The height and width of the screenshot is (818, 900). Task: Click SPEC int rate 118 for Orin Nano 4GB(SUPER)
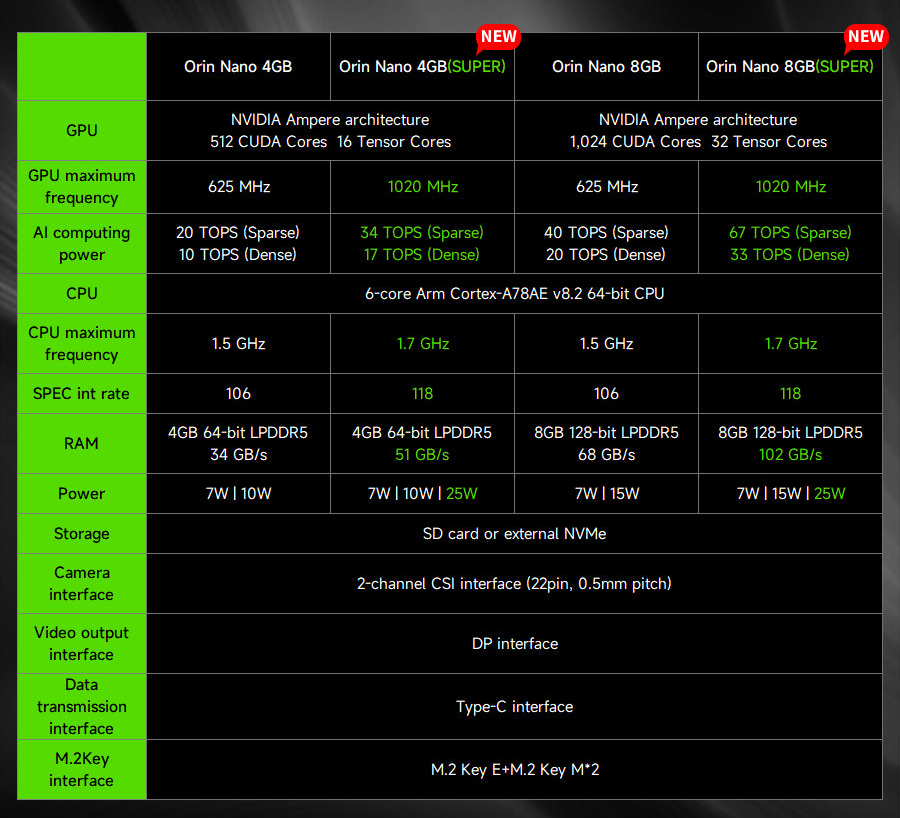[422, 393]
